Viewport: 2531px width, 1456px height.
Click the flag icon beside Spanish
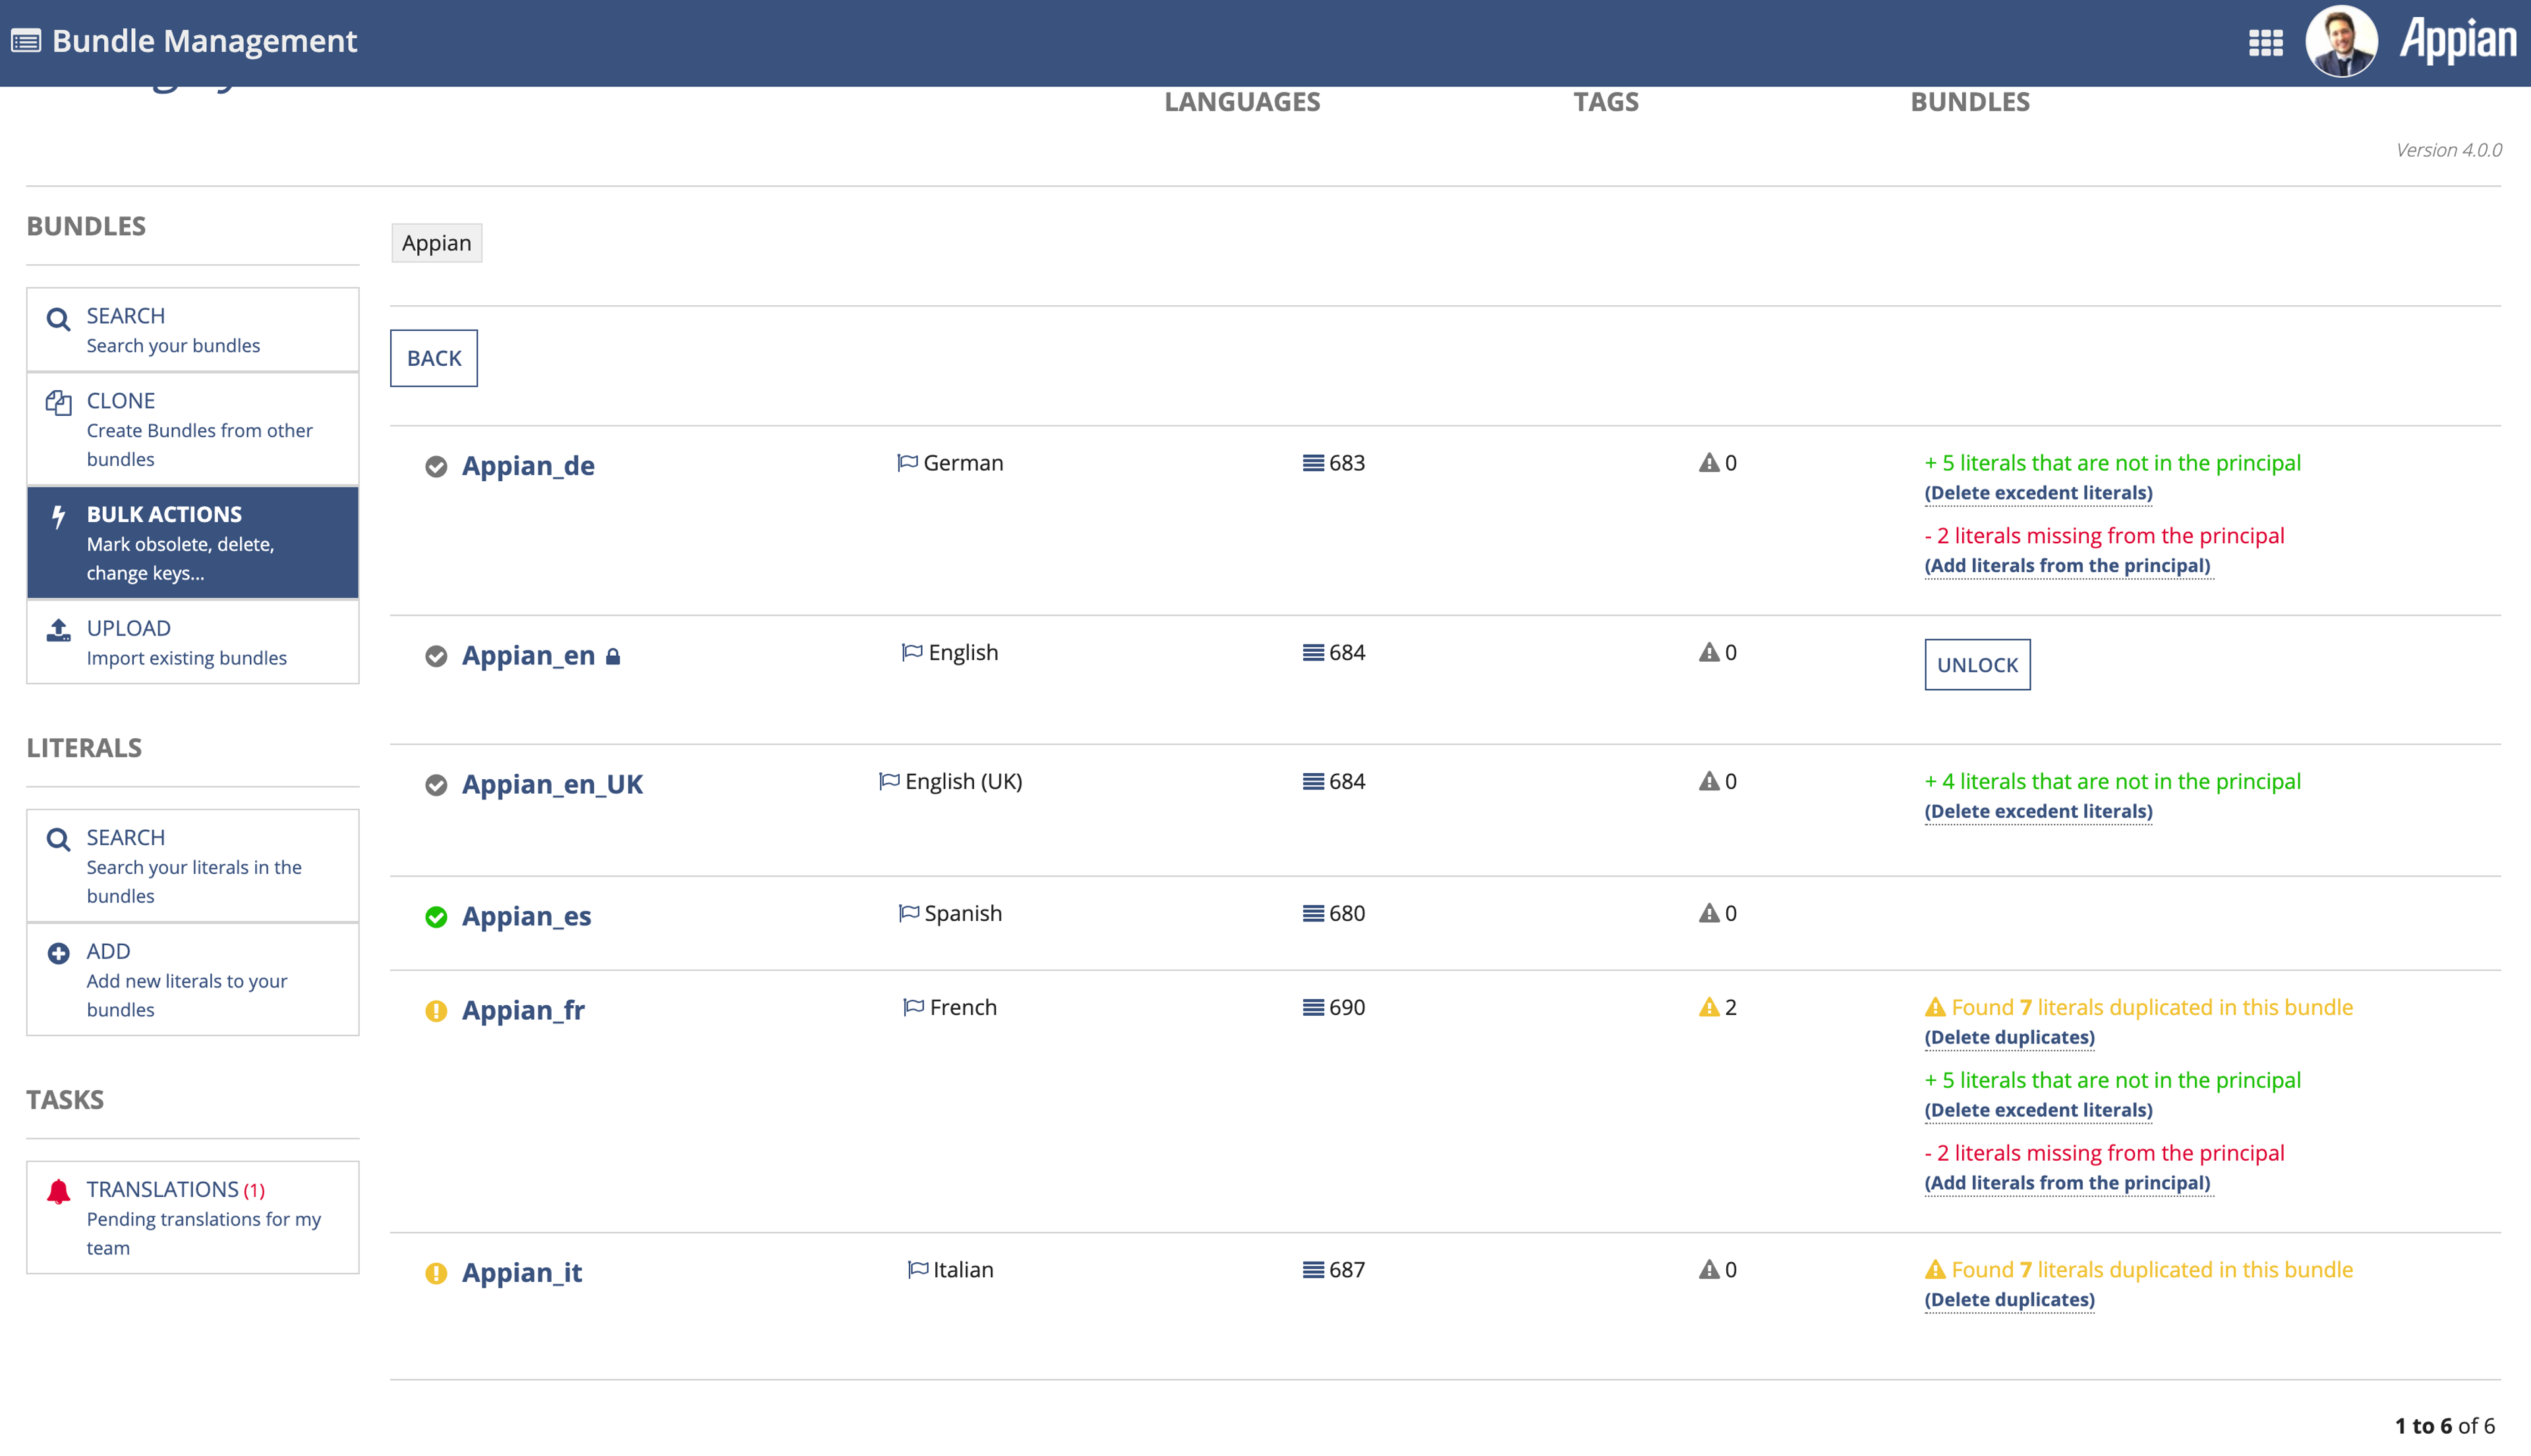point(908,912)
